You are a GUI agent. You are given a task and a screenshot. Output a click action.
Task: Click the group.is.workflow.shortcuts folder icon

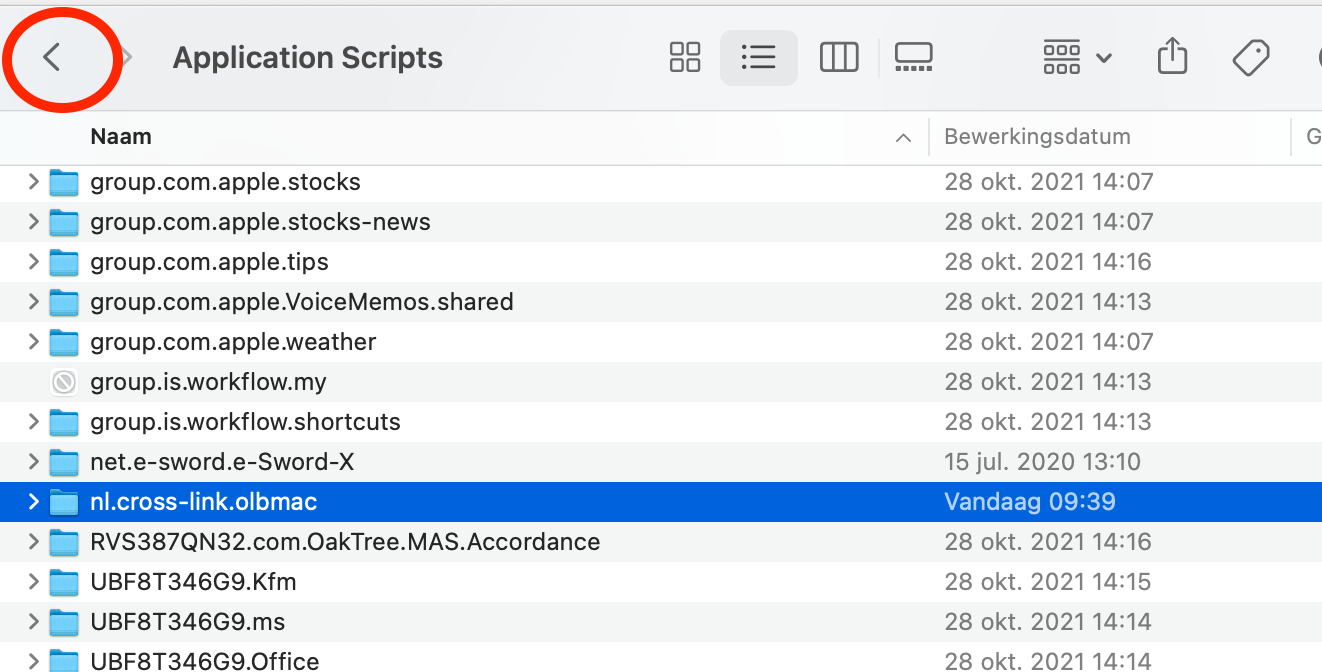(x=64, y=422)
